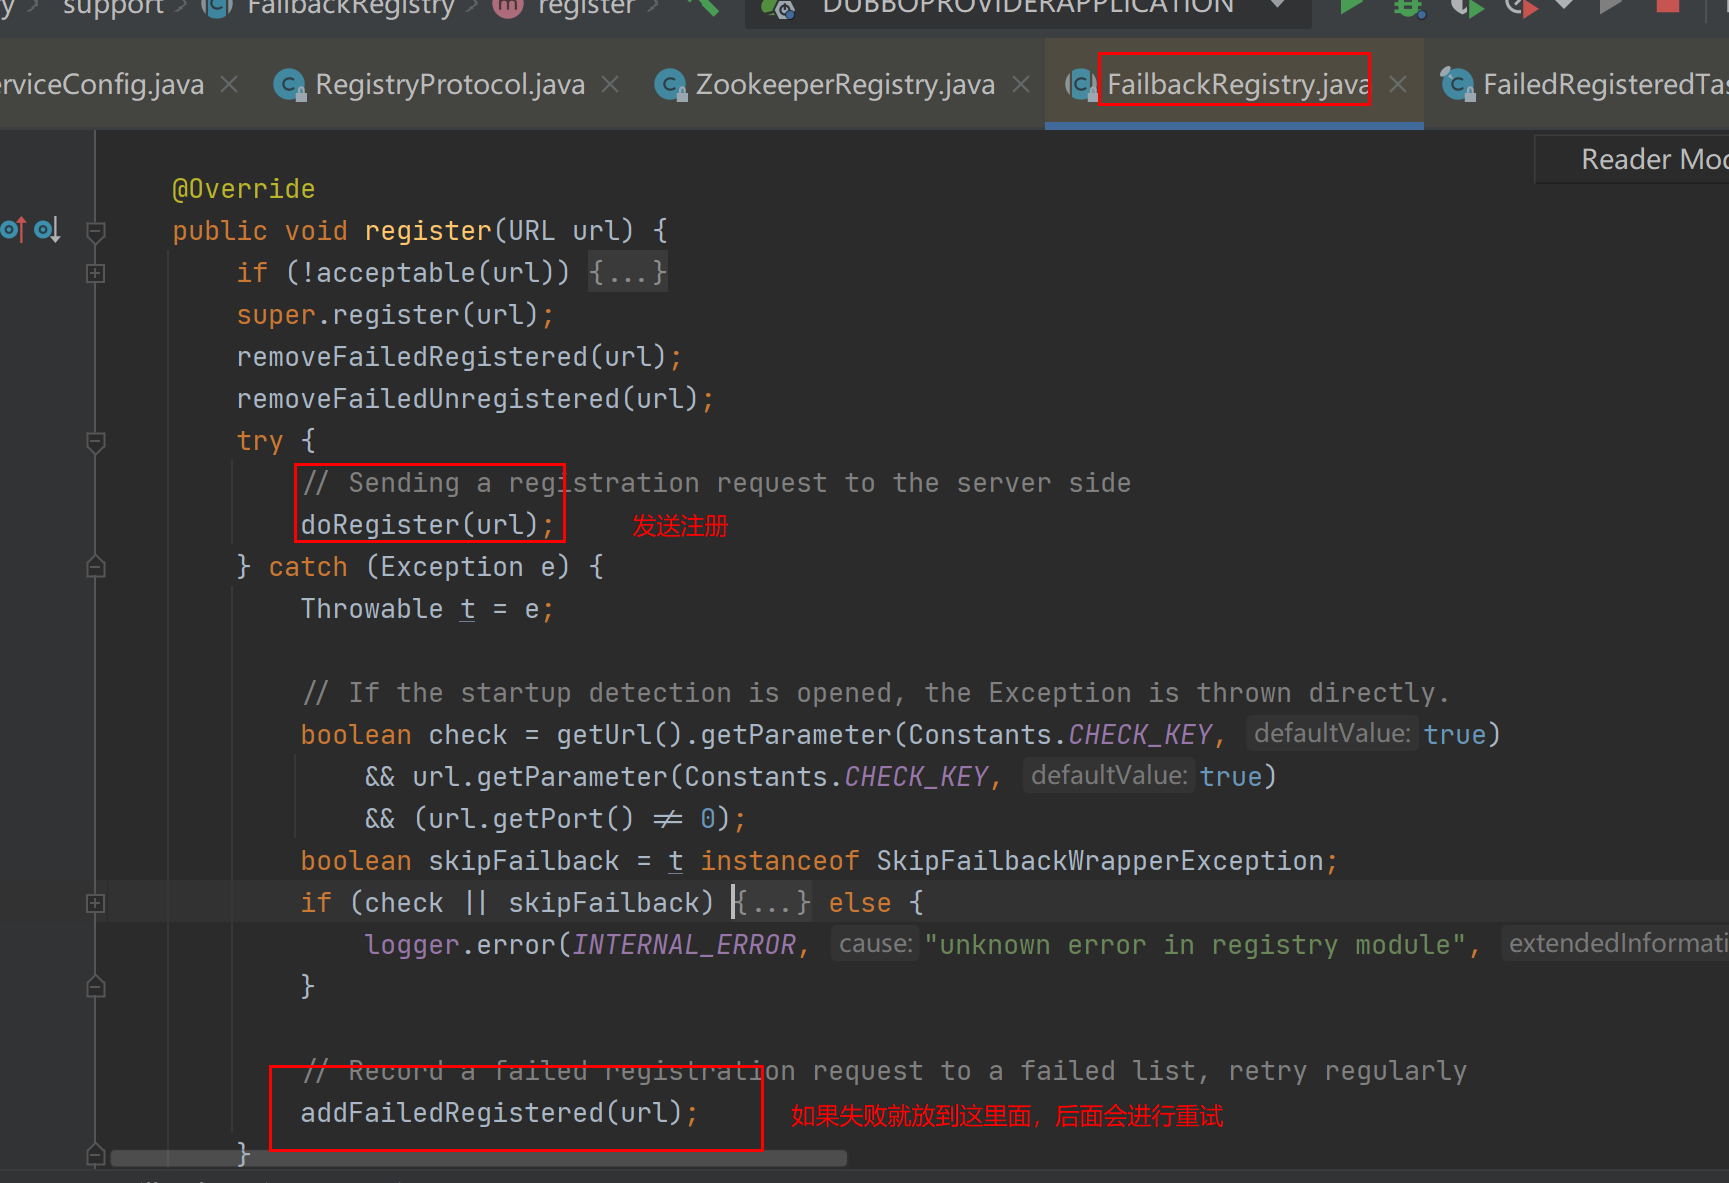Image resolution: width=1729 pixels, height=1183 pixels.
Task: Open the ZookeeperRegistry.java tab
Action: 845,84
